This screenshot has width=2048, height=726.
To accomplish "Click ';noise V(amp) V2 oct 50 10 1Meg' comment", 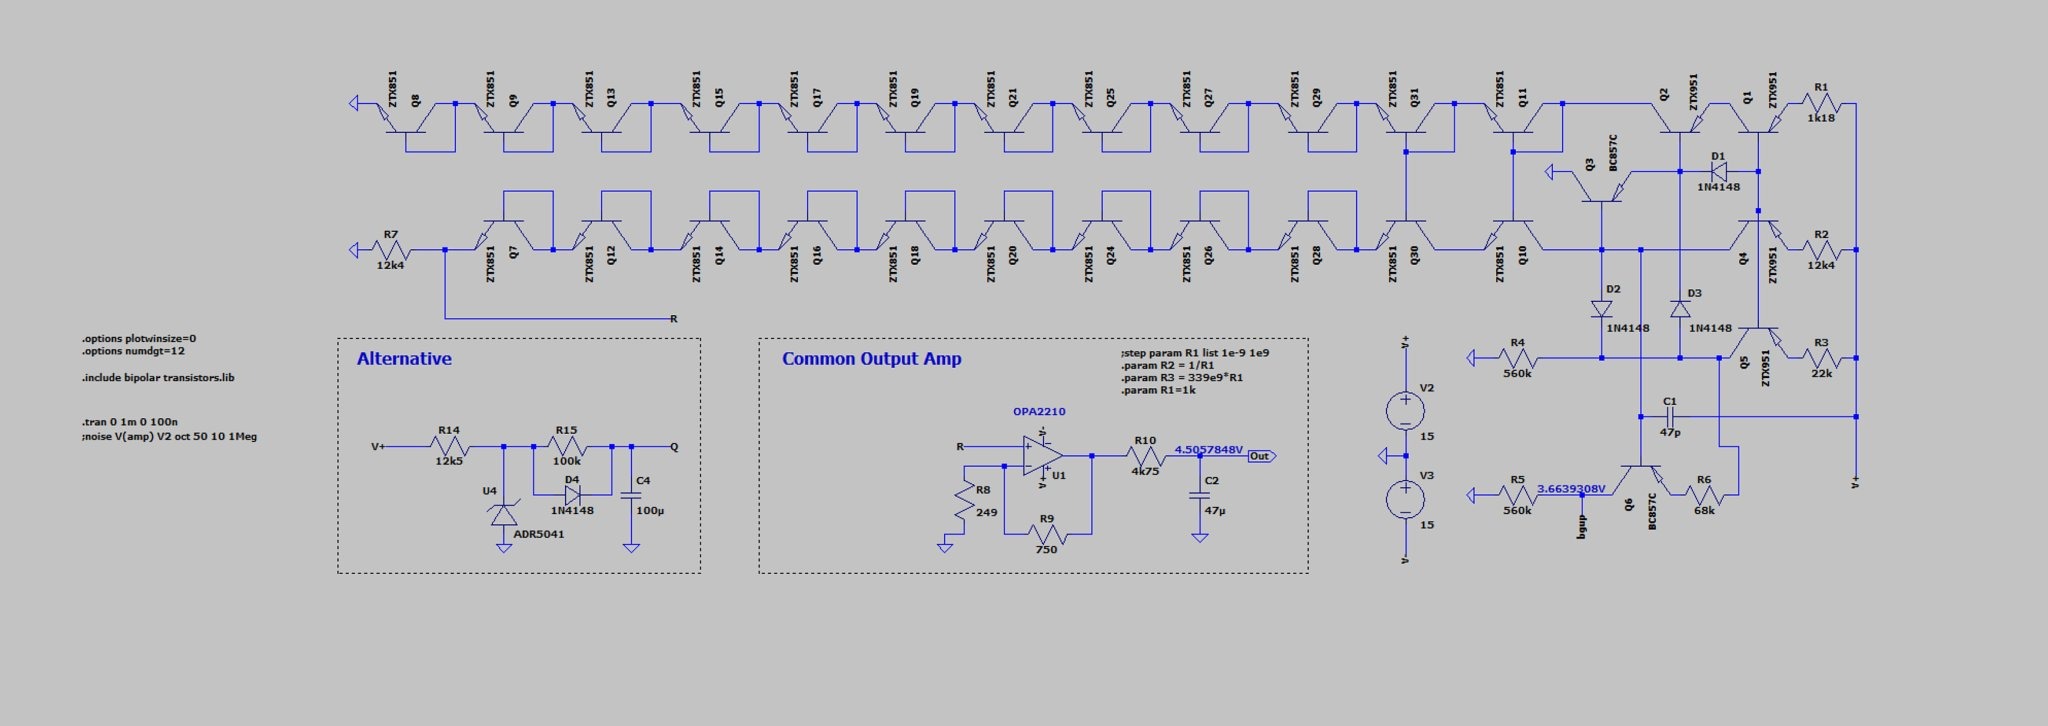I will coord(170,437).
